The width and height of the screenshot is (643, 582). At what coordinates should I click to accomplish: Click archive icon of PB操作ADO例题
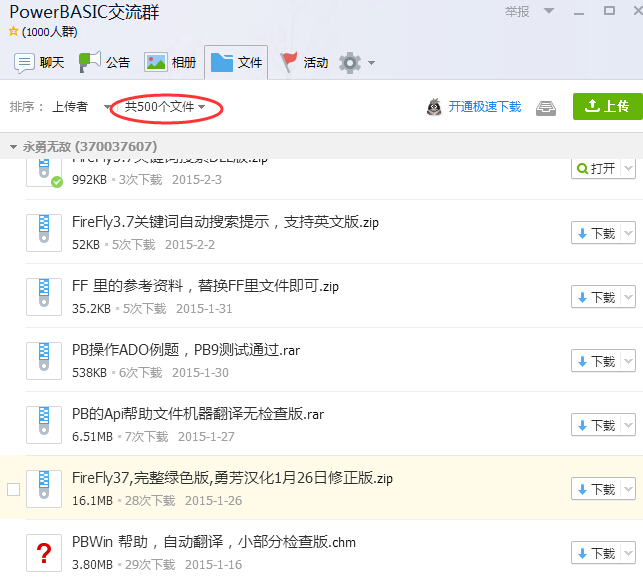44,361
